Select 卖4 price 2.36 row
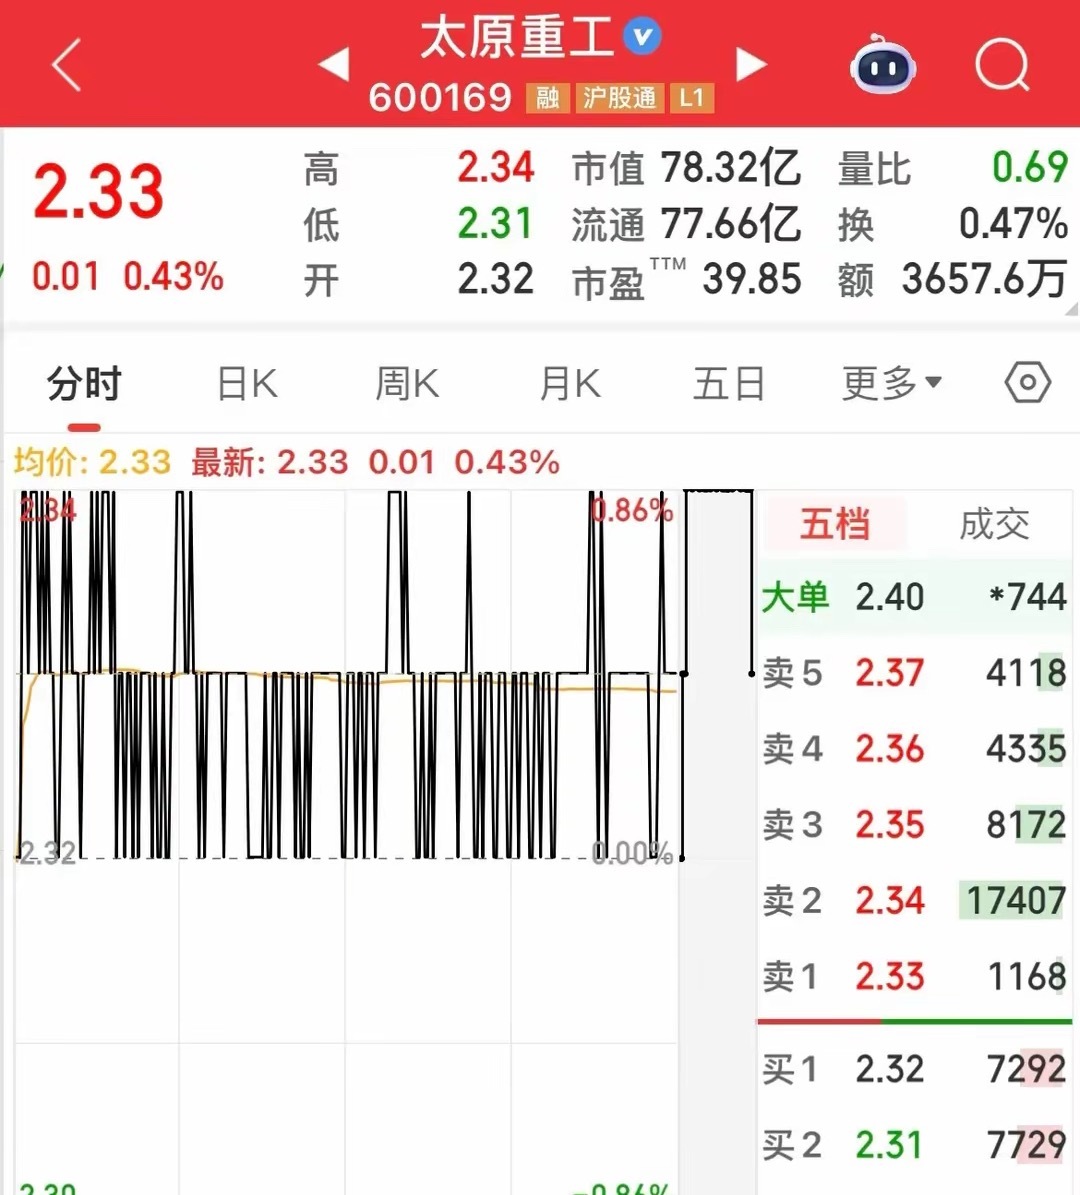The width and height of the screenshot is (1080, 1195). [x=915, y=749]
